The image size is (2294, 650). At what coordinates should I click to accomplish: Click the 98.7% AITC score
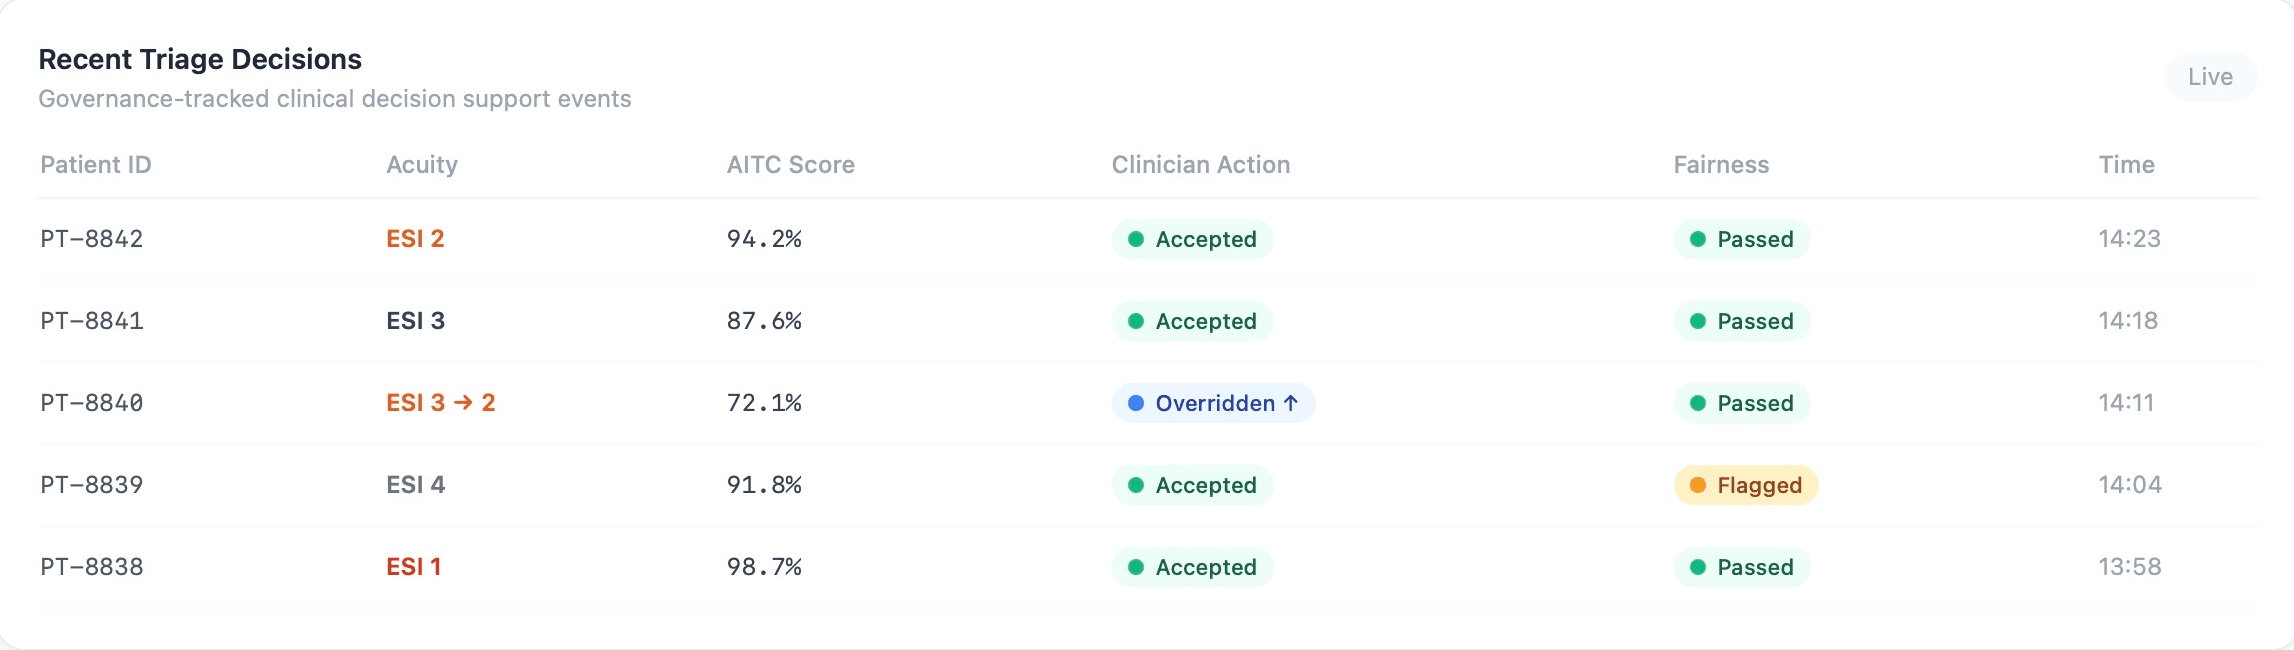[x=765, y=567]
